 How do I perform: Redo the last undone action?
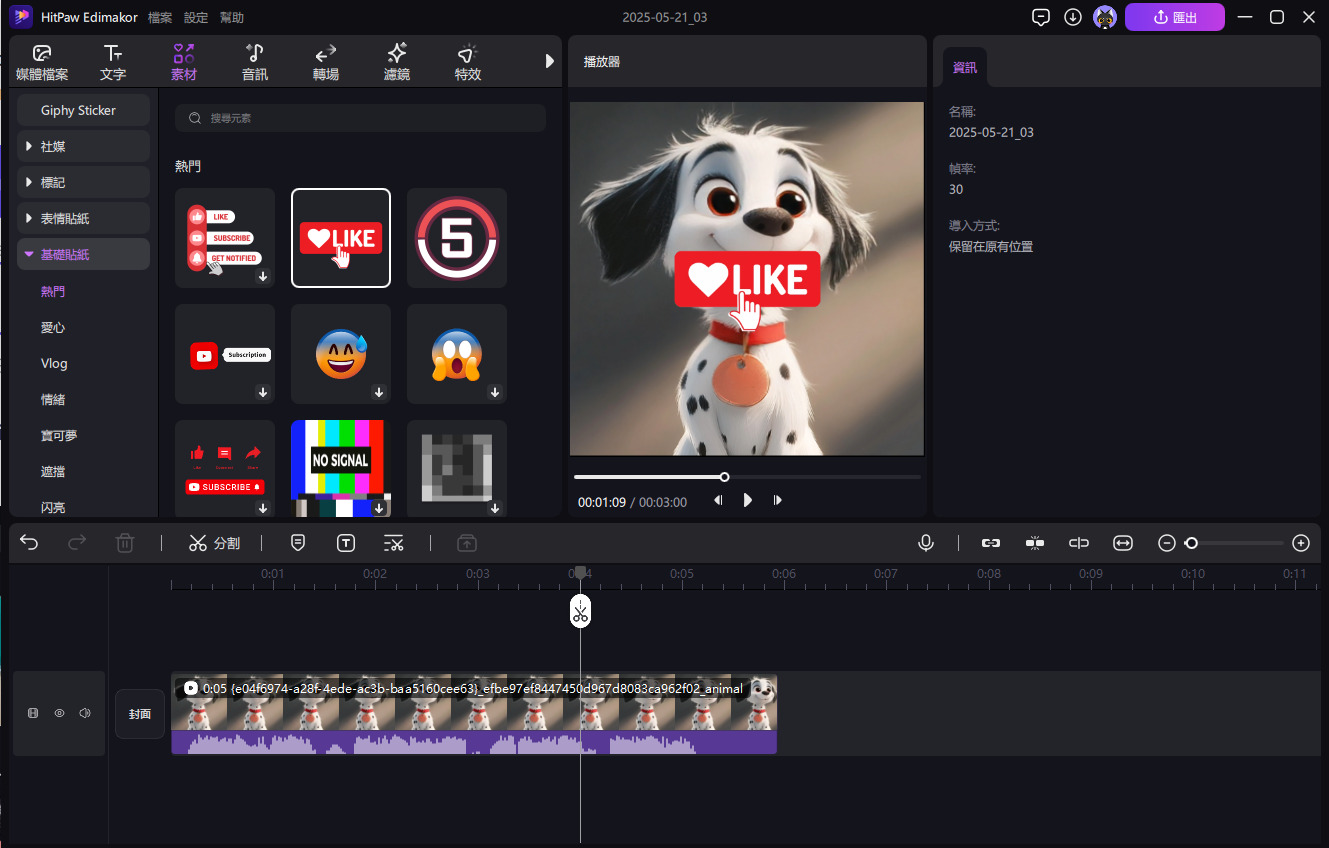coord(77,543)
